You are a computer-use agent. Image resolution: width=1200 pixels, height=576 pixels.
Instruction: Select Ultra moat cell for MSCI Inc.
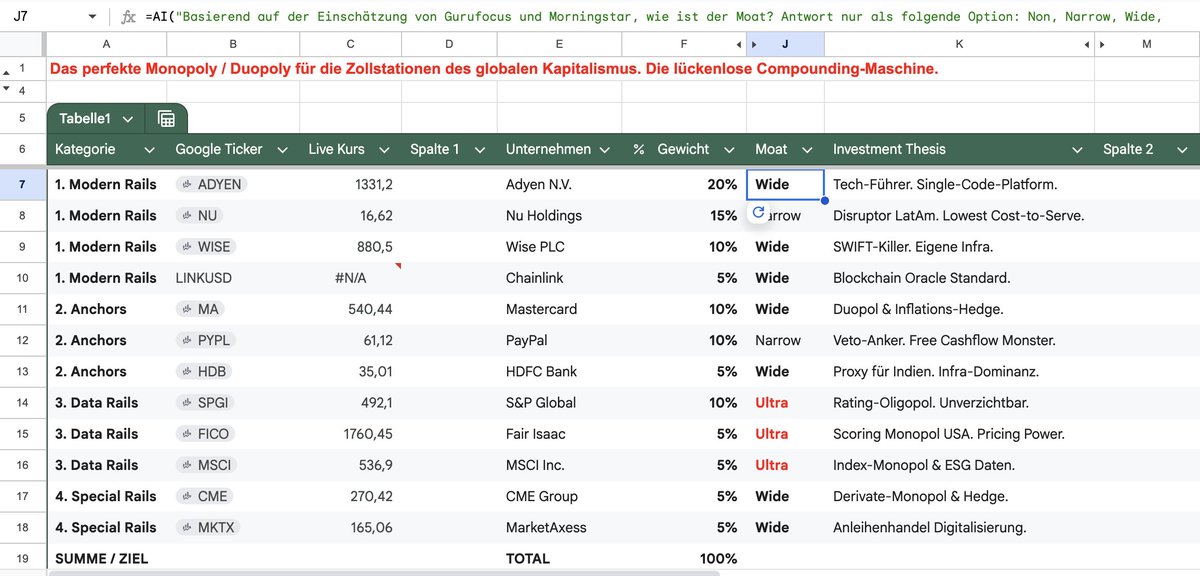pos(786,464)
